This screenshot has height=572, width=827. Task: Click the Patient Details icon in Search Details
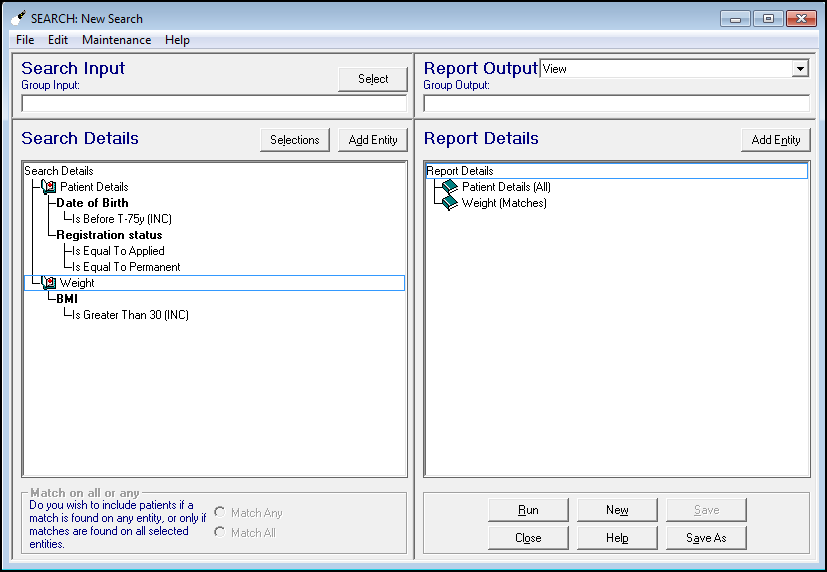[x=49, y=187]
